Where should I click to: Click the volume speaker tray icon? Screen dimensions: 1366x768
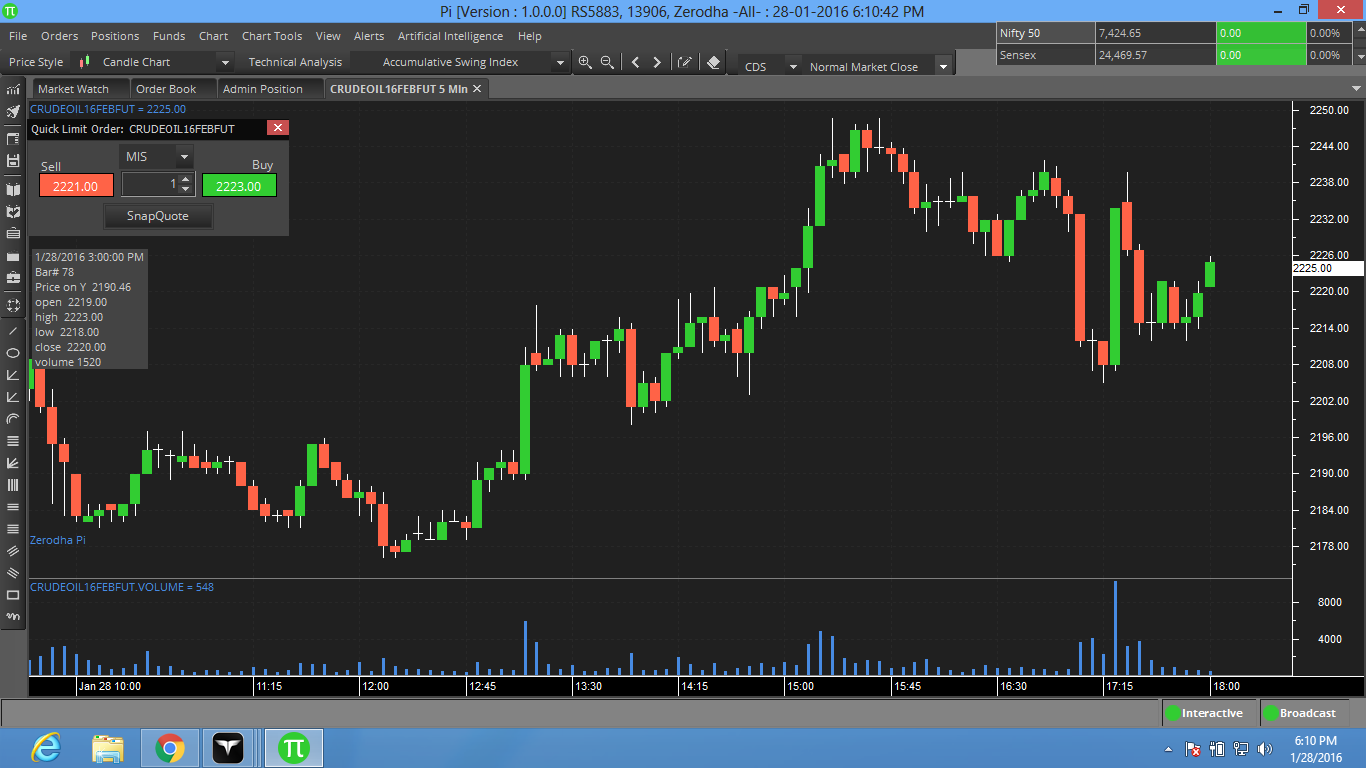1265,748
